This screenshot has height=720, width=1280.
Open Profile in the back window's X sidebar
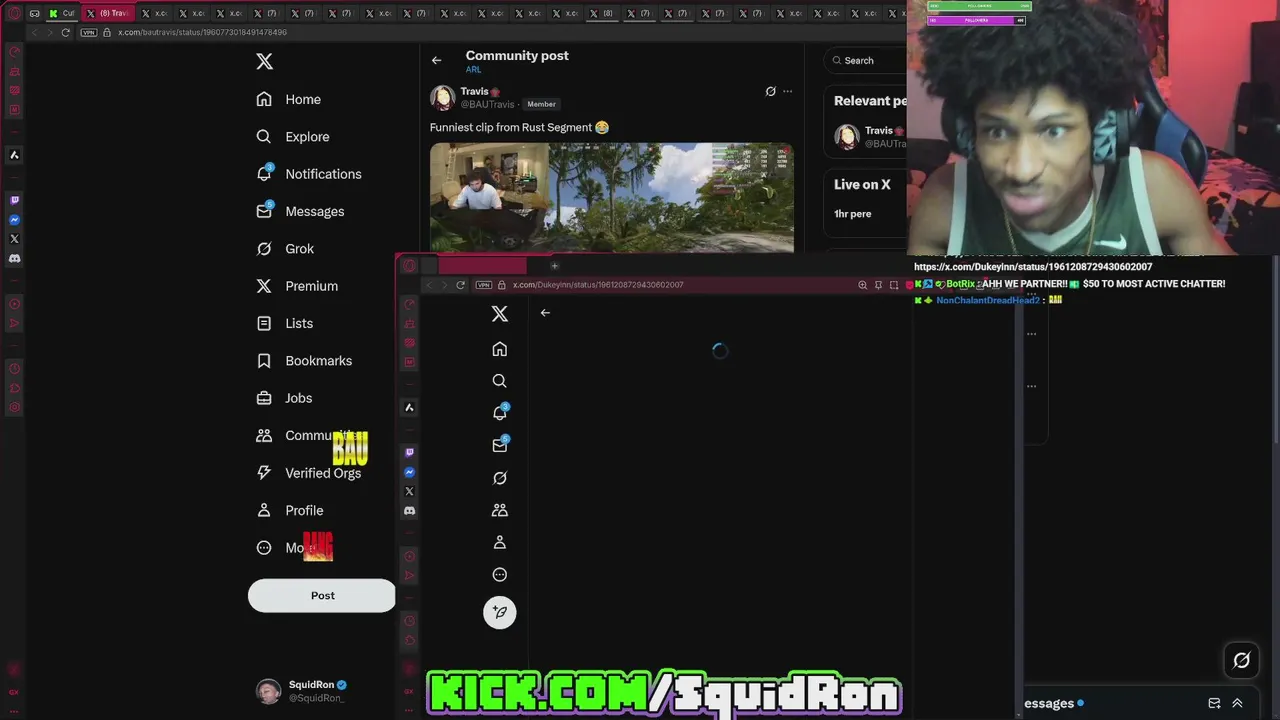click(x=290, y=510)
